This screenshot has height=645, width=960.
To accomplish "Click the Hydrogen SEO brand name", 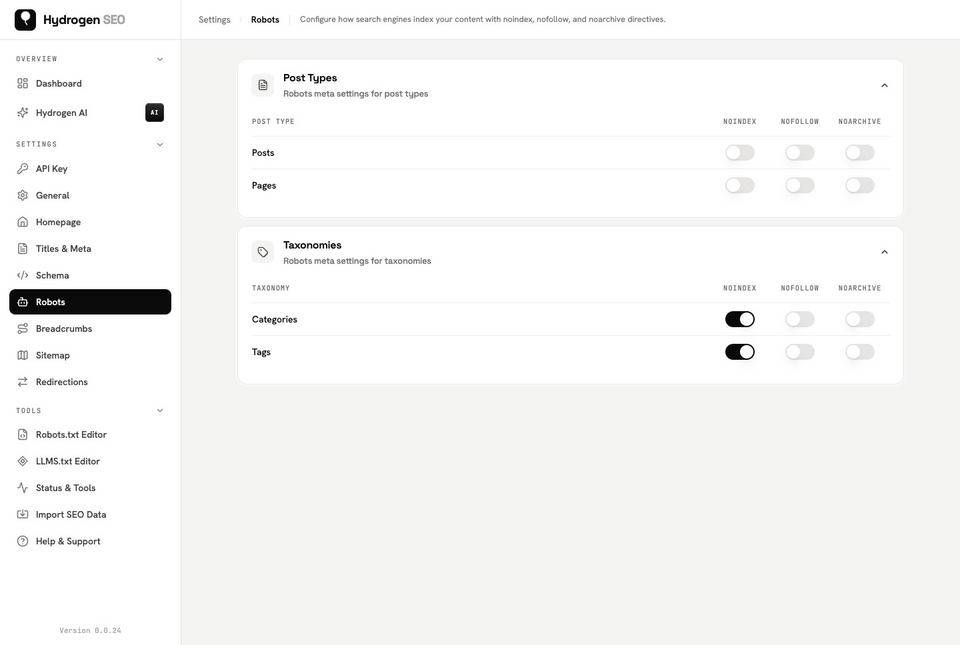I will coord(84,20).
